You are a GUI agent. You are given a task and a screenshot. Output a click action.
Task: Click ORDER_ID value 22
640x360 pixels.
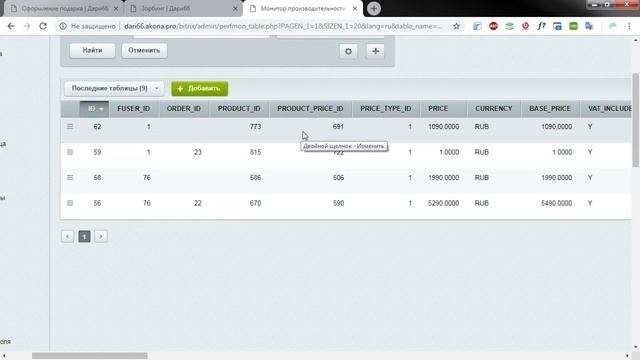point(198,203)
